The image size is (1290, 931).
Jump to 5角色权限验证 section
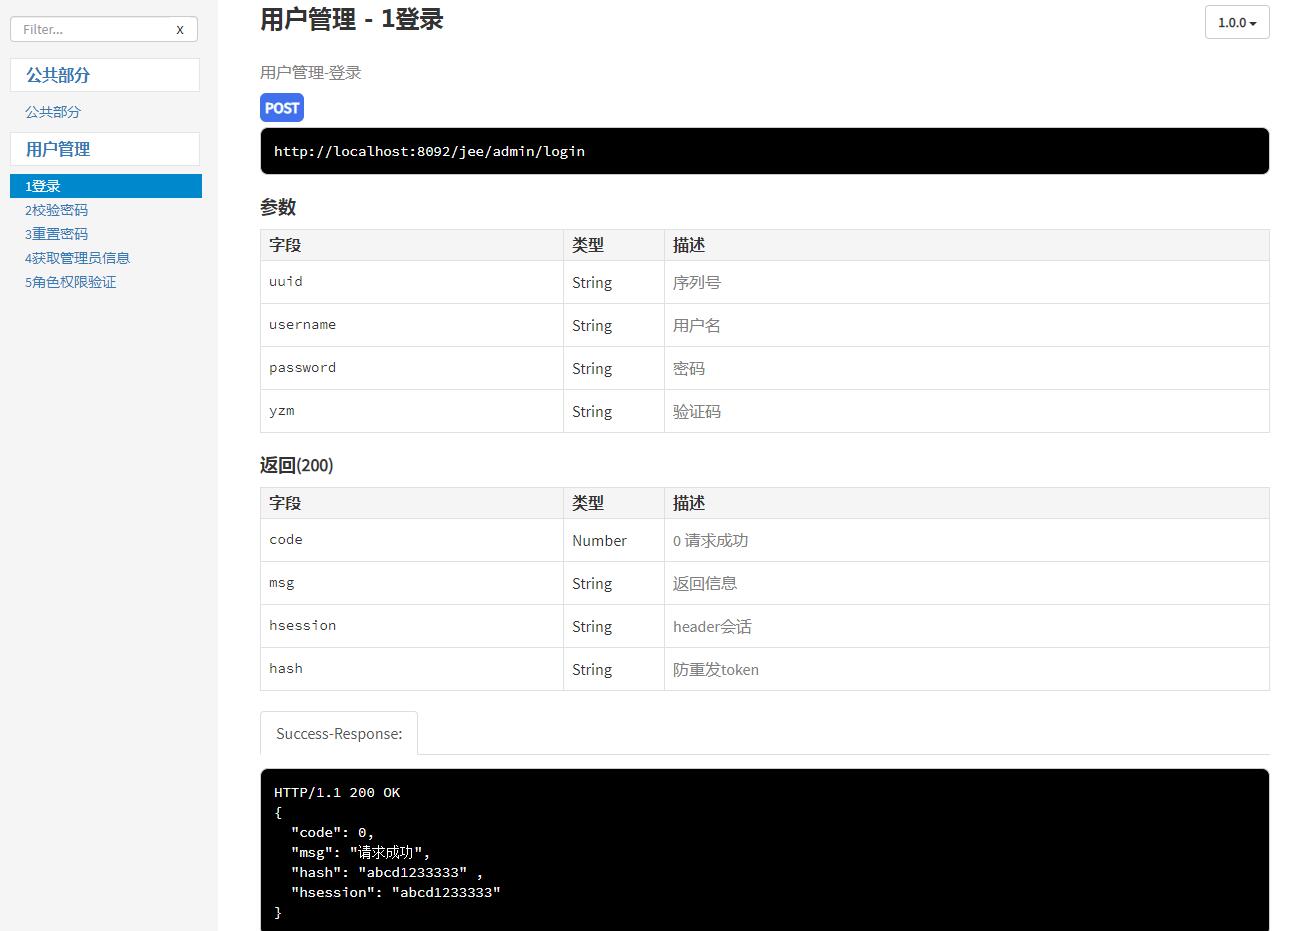click(70, 282)
